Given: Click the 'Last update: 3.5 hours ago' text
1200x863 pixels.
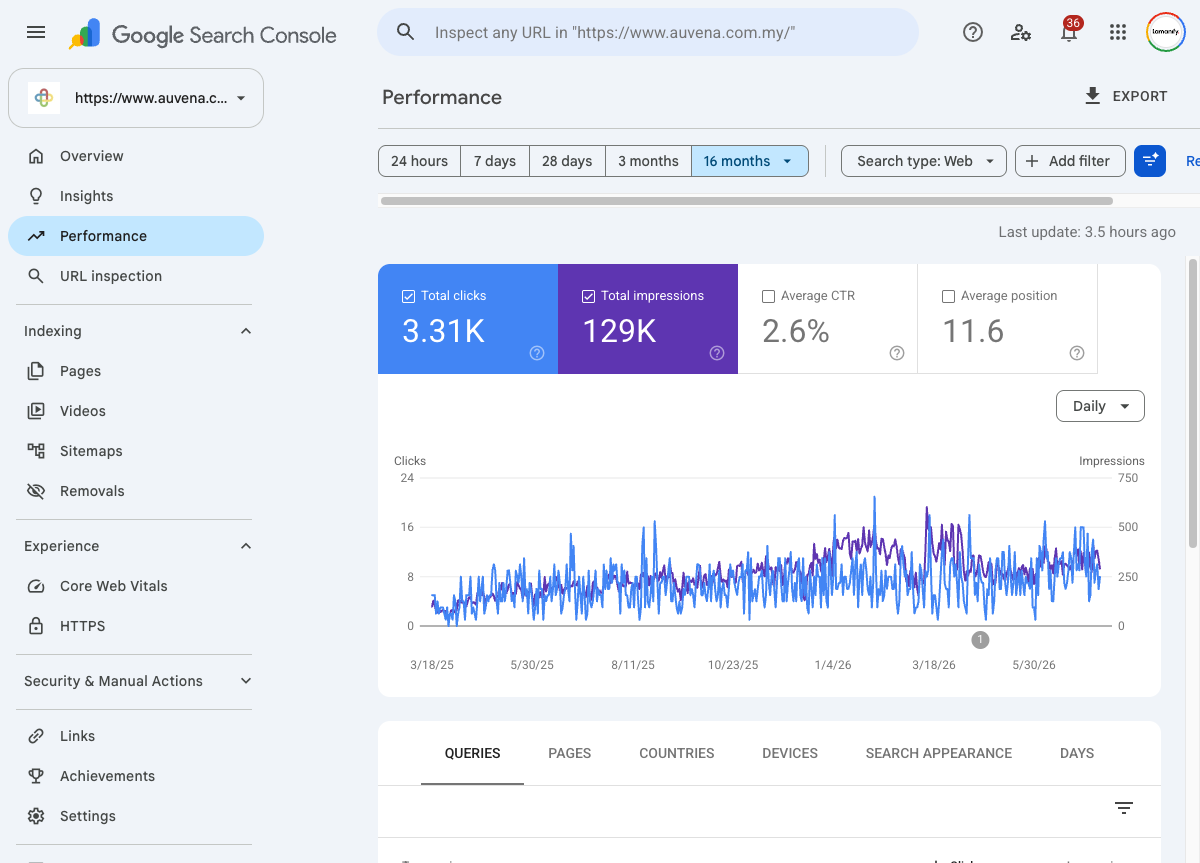Looking at the screenshot, I should (x=1087, y=232).
